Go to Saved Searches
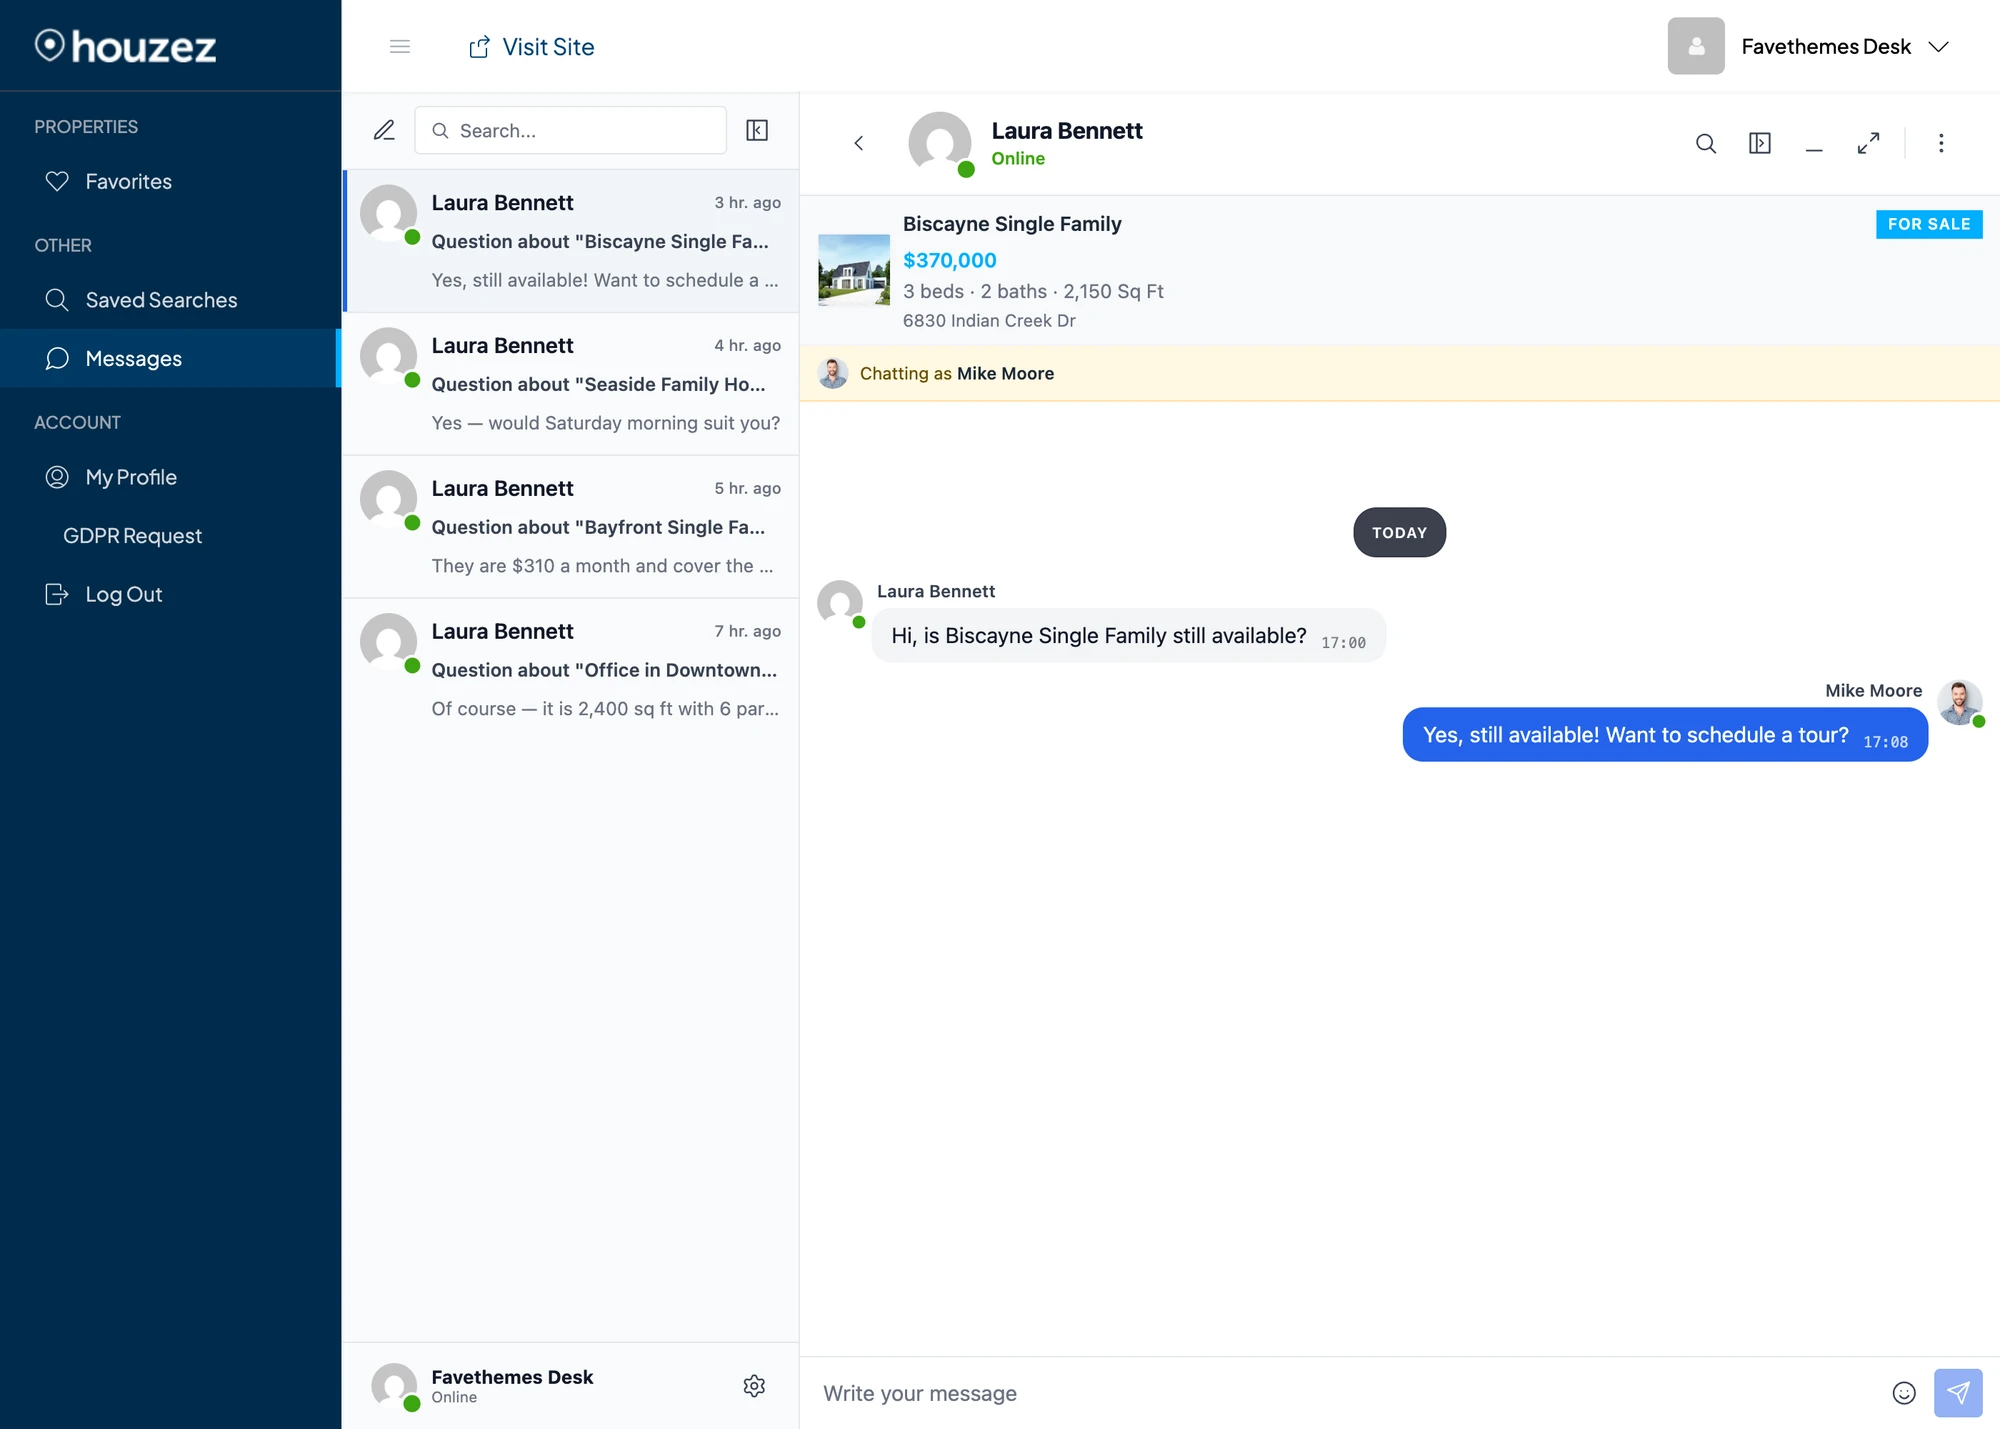 tap(170, 300)
